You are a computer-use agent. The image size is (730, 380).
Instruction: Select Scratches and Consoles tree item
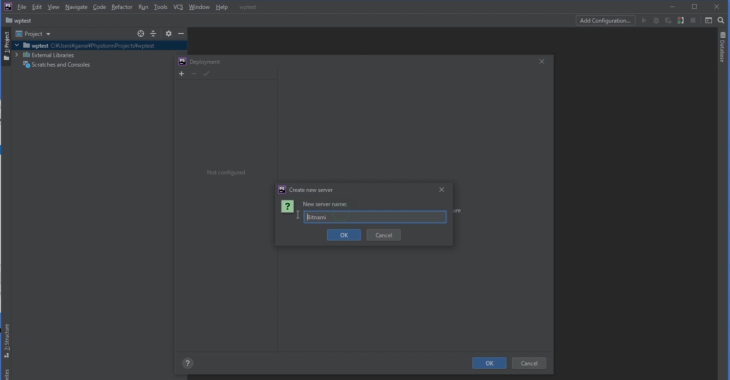point(61,65)
